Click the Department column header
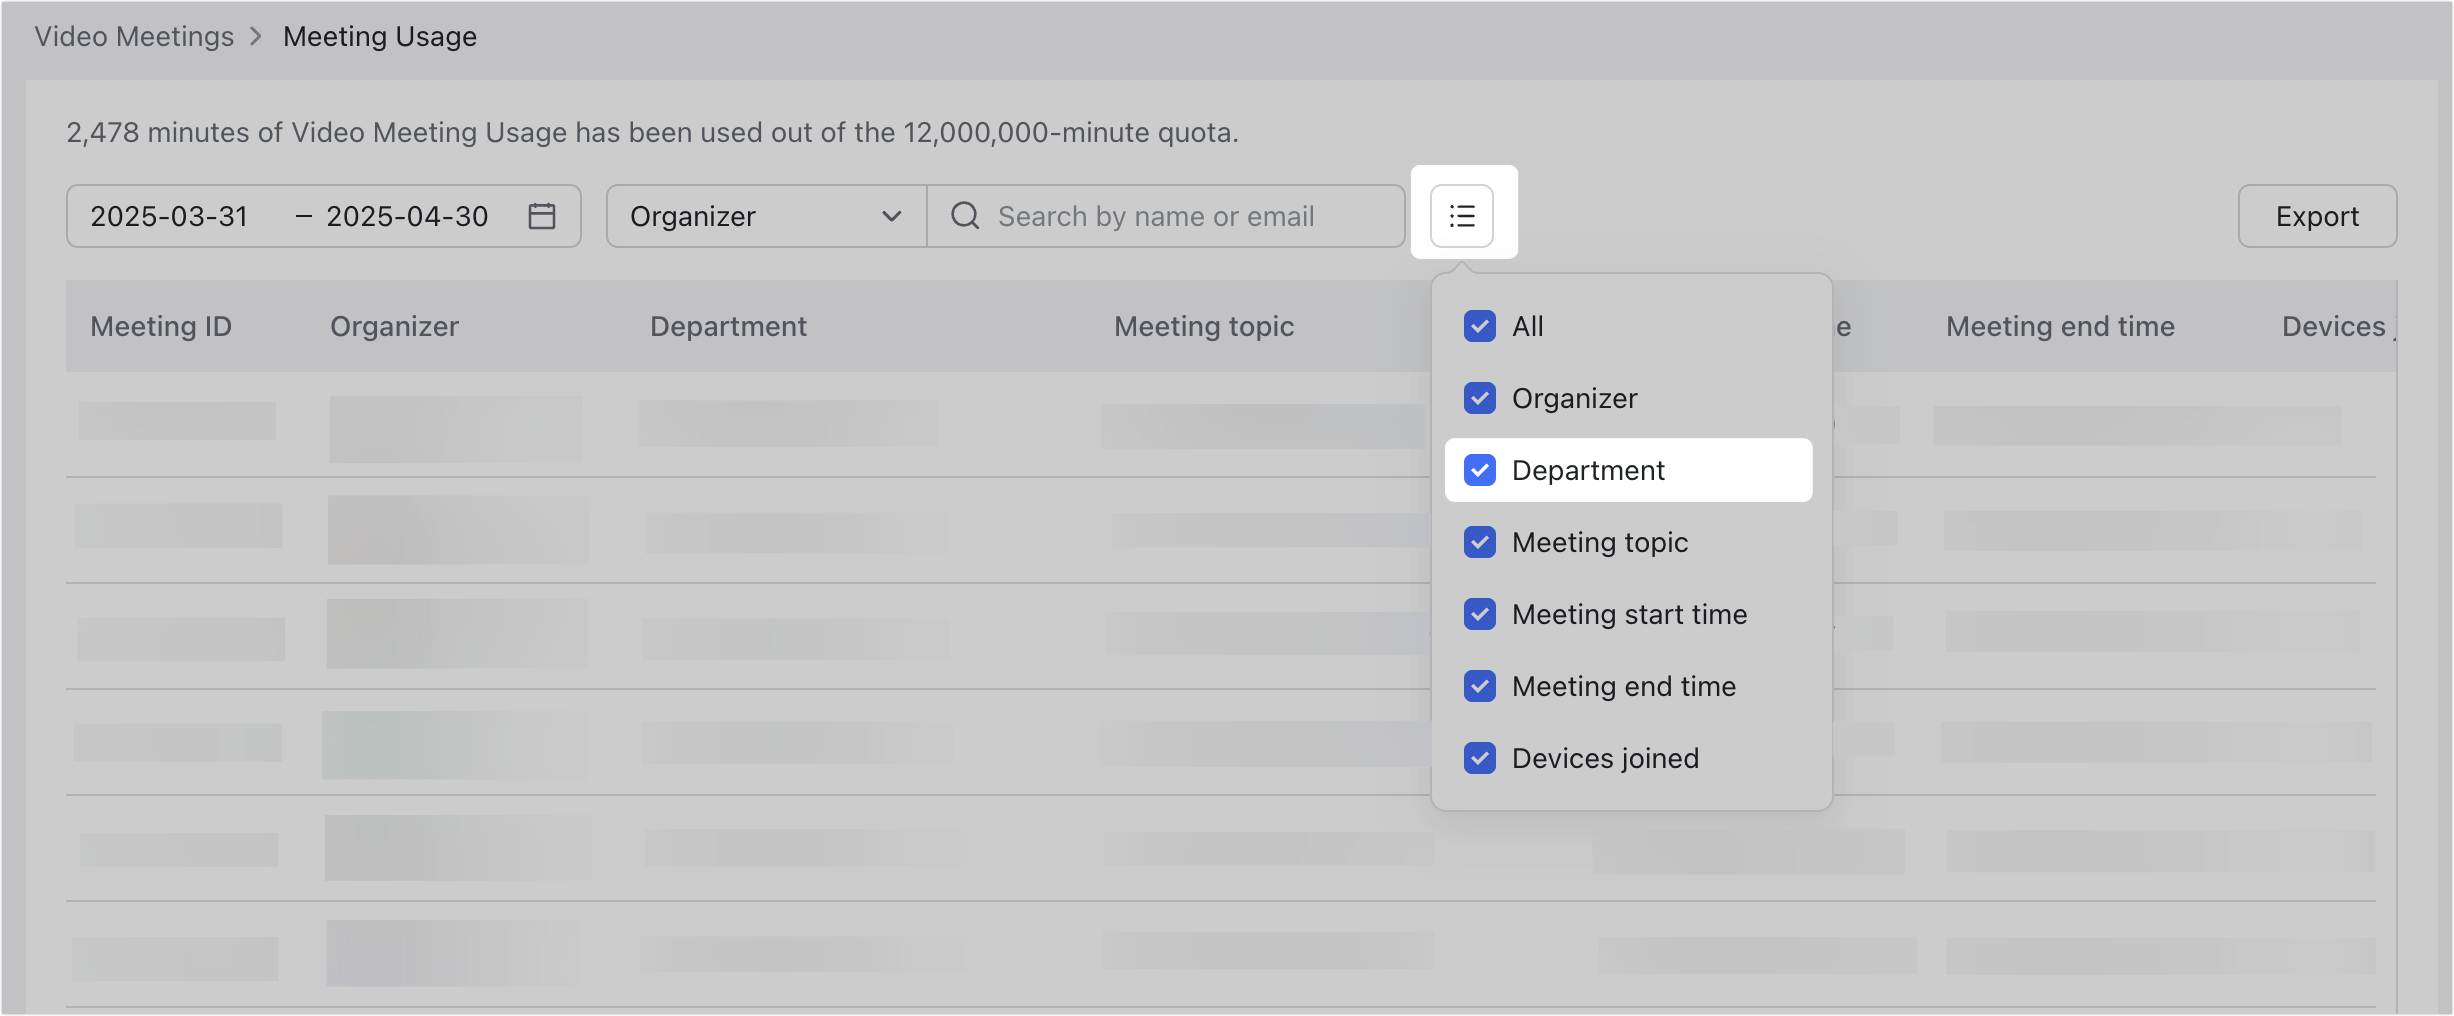The width and height of the screenshot is (2454, 1016). tap(728, 326)
